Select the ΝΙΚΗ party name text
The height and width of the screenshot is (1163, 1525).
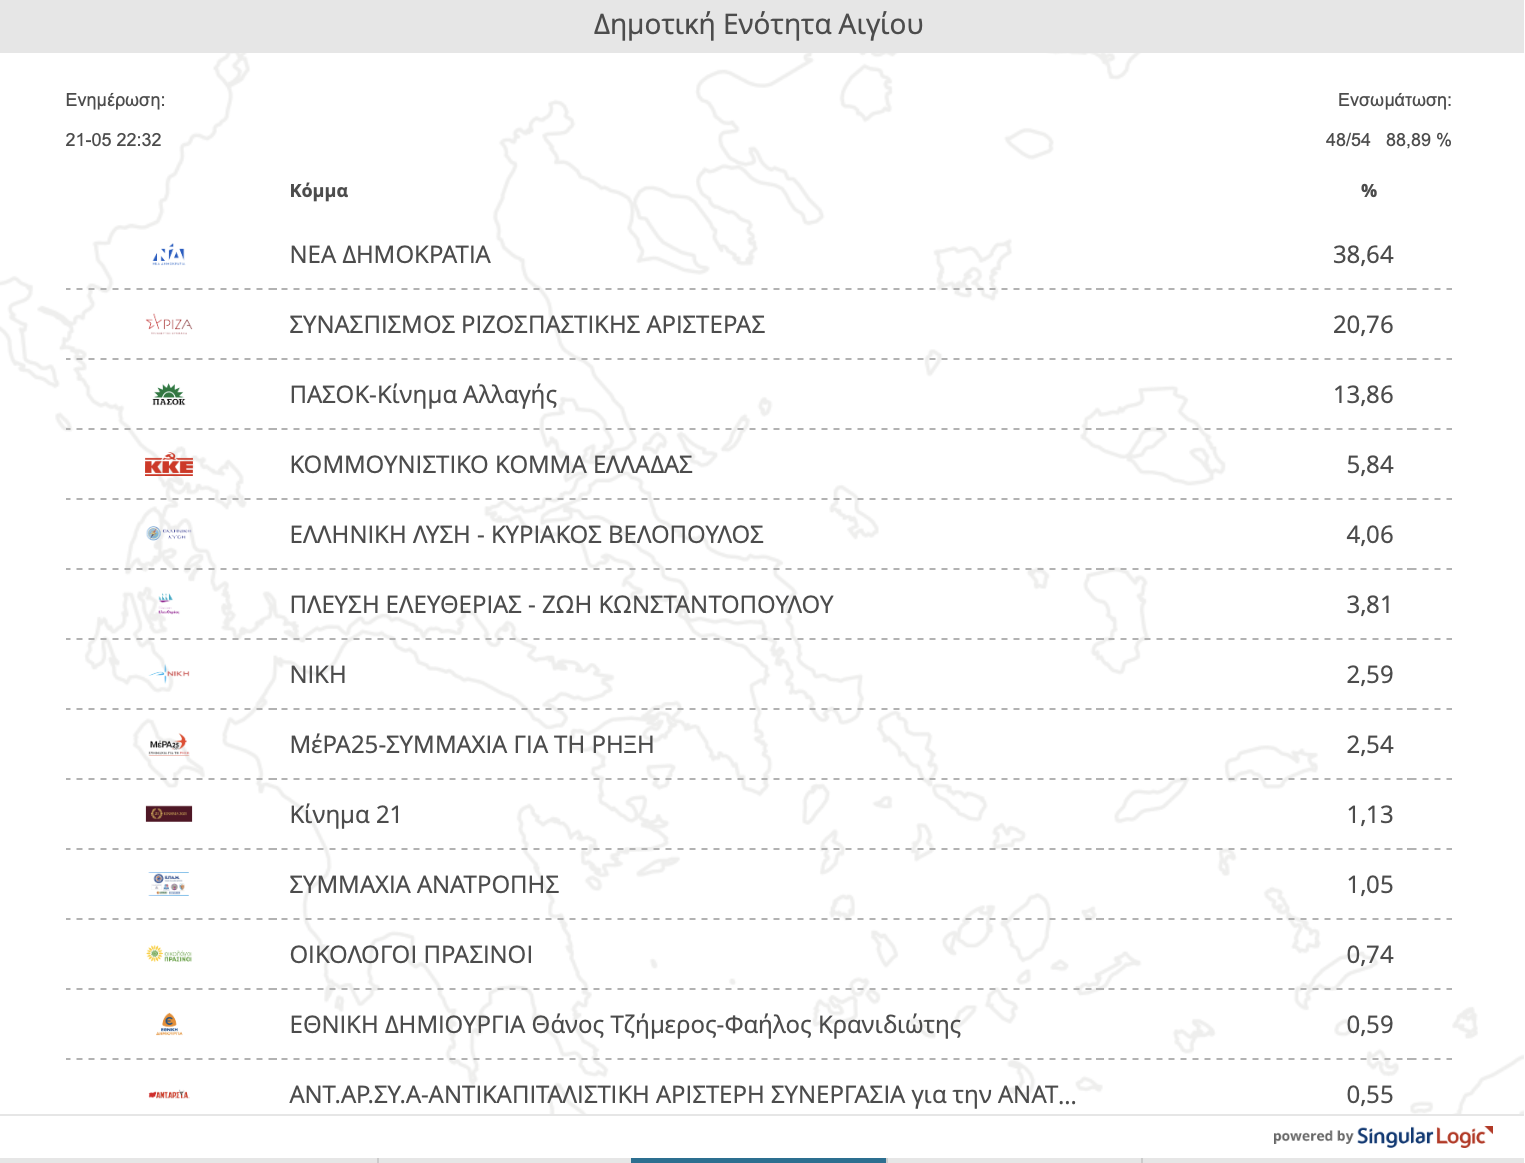click(x=318, y=675)
